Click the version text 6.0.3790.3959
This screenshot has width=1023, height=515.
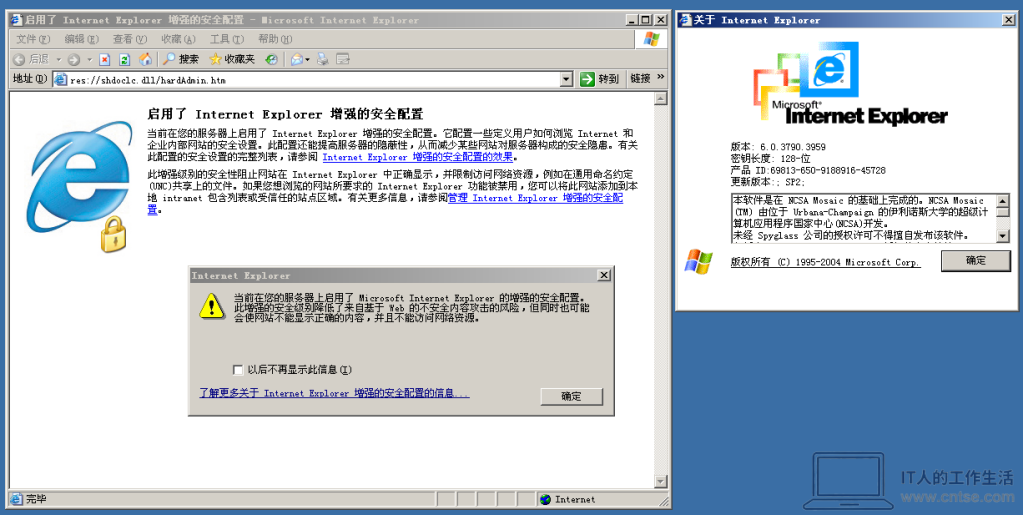pos(793,147)
